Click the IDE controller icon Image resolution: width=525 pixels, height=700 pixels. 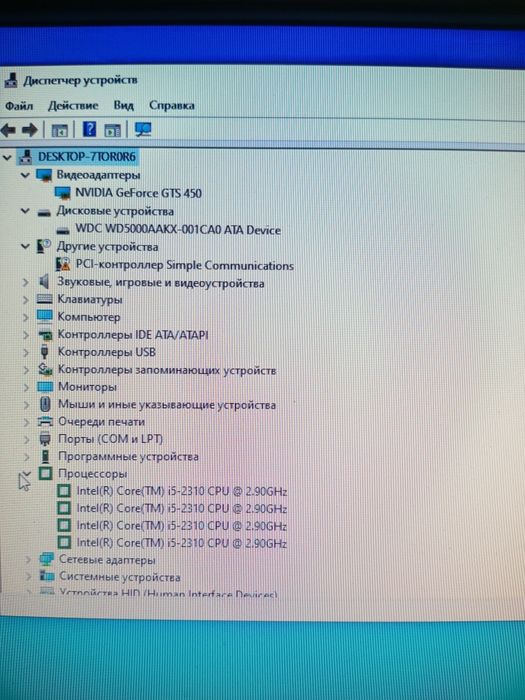[x=45, y=335]
